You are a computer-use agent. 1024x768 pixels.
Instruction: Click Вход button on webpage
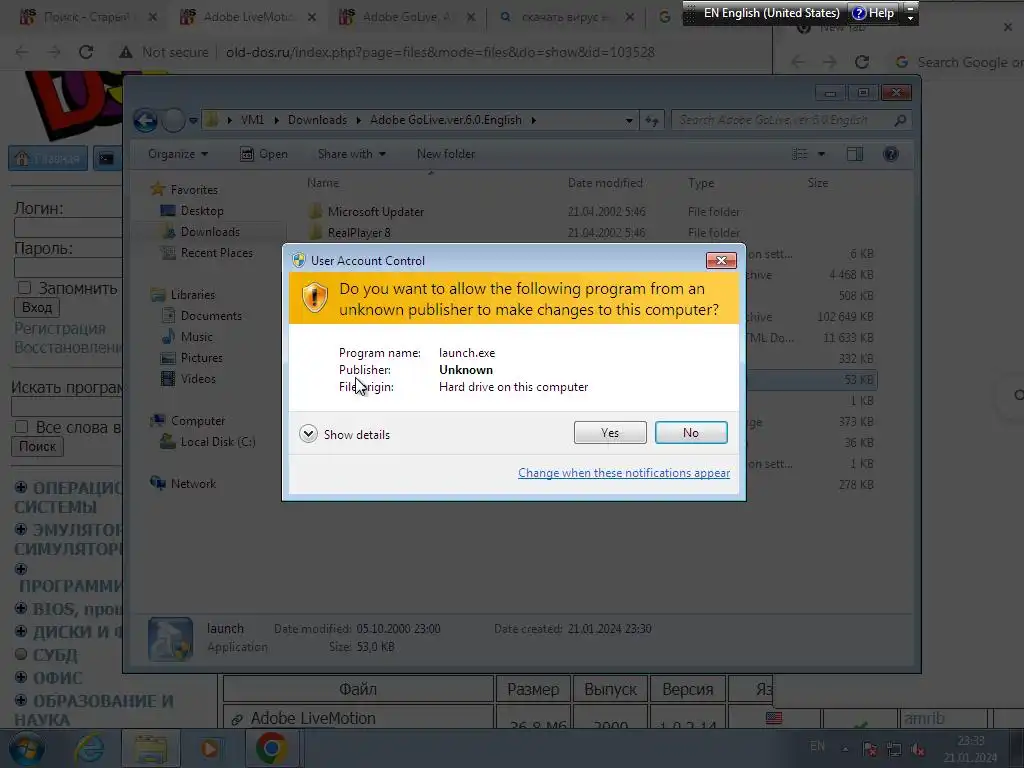pos(37,308)
